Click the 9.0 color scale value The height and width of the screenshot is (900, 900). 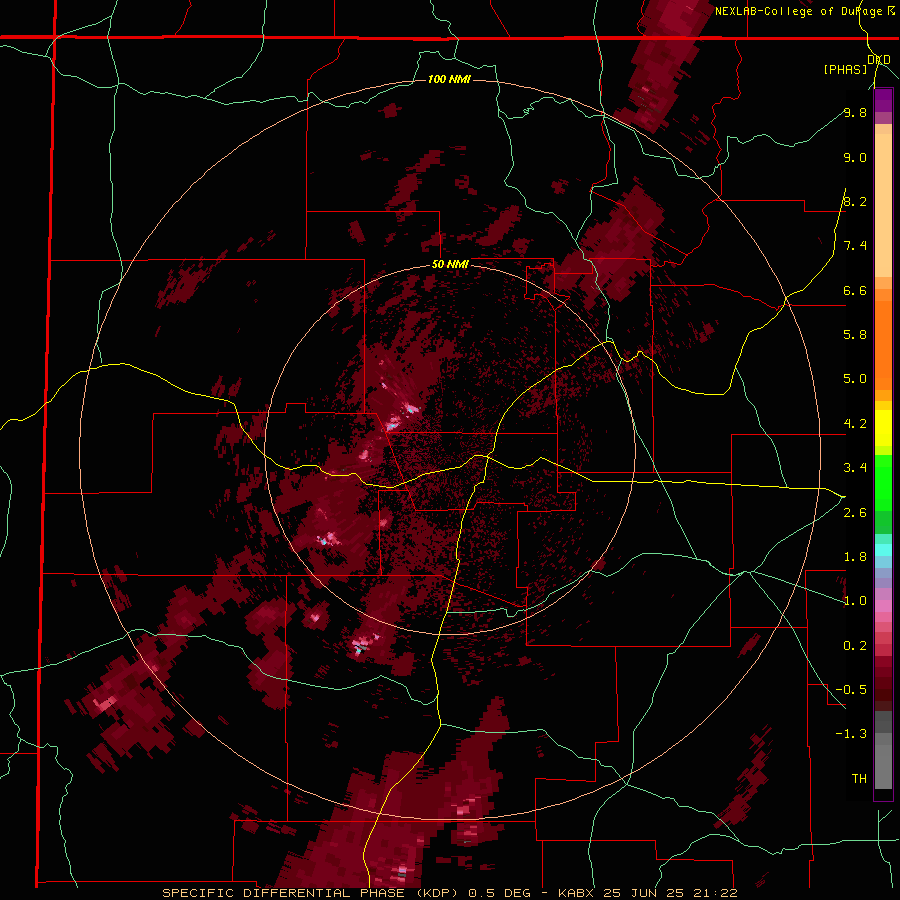pos(855,157)
